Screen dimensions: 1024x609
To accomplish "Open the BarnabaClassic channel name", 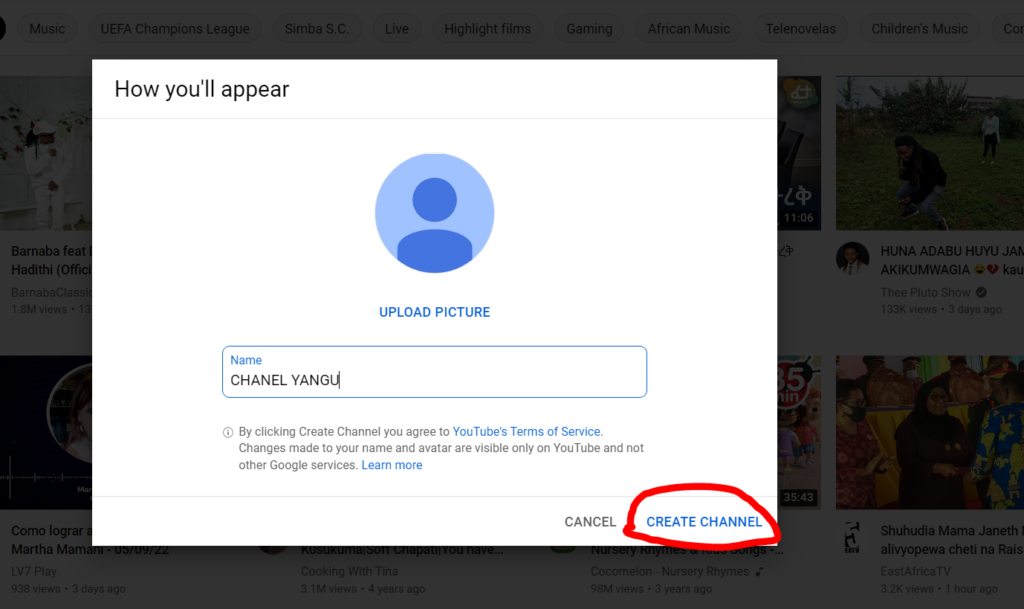I will point(52,292).
